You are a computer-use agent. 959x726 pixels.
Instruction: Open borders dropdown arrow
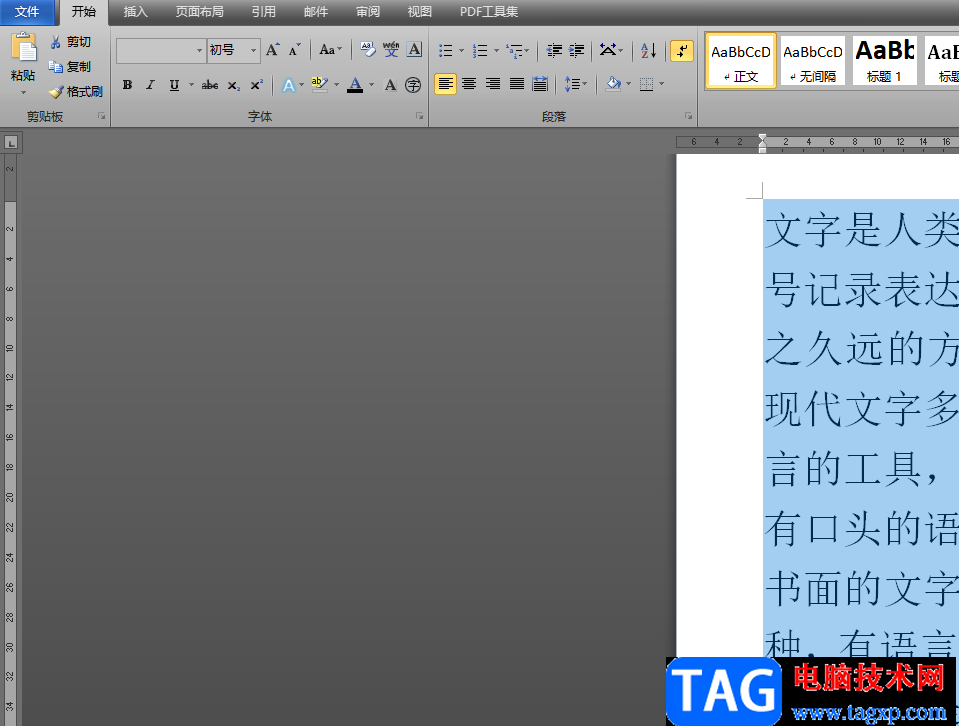[661, 84]
